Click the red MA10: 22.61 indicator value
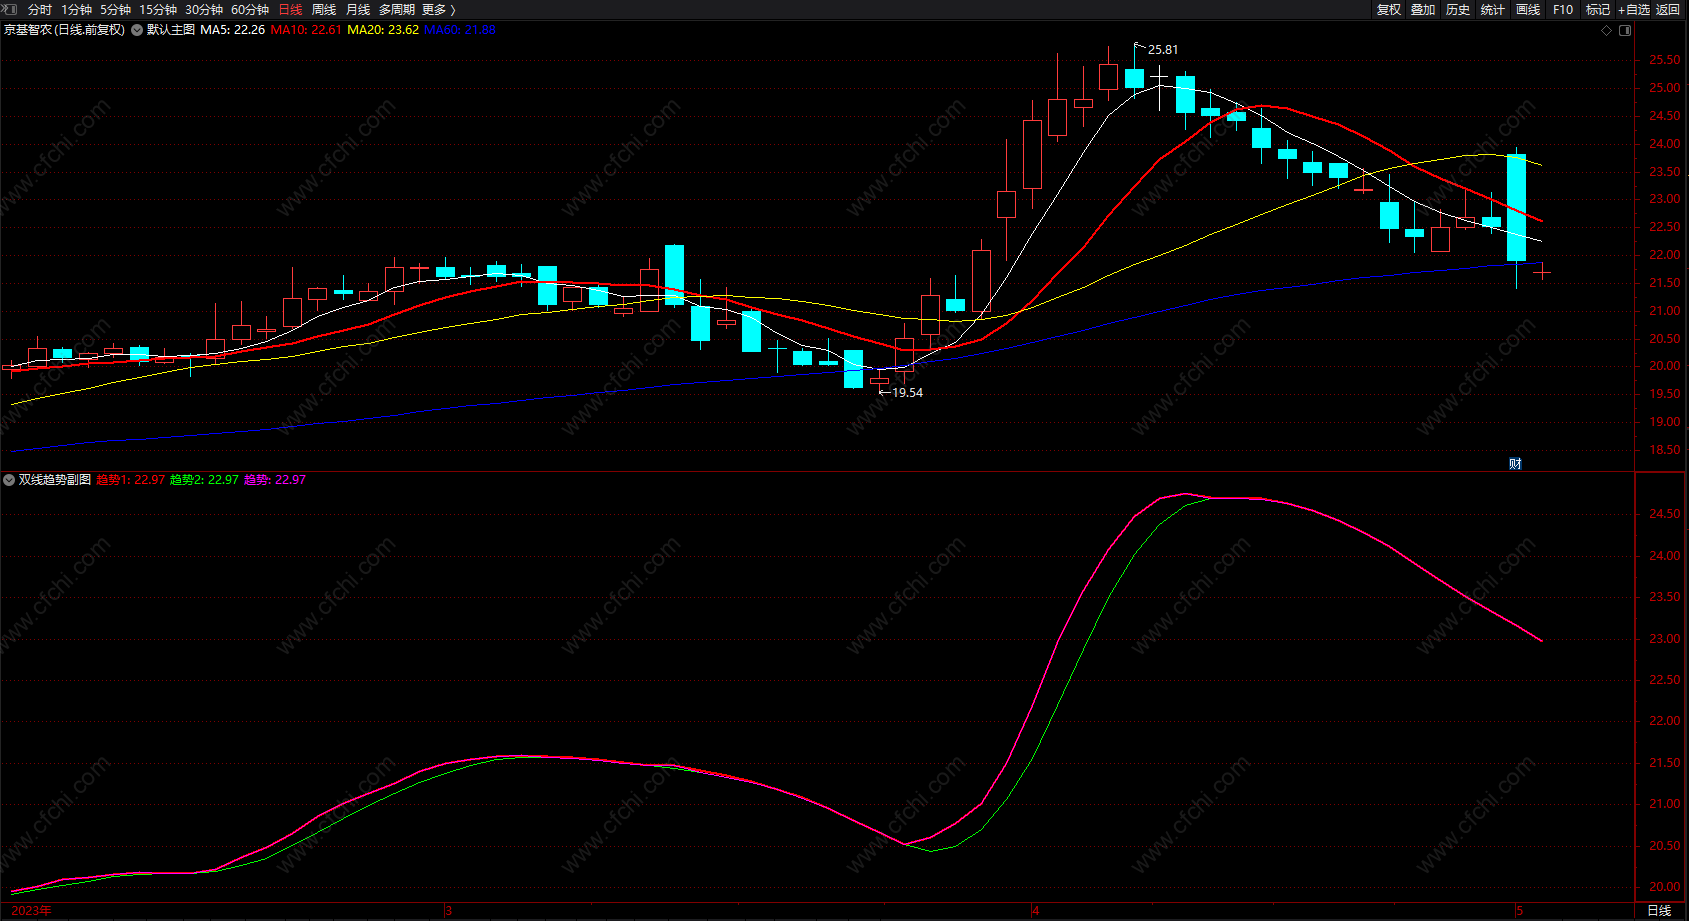Viewport: 1689px width, 921px height. point(306,30)
